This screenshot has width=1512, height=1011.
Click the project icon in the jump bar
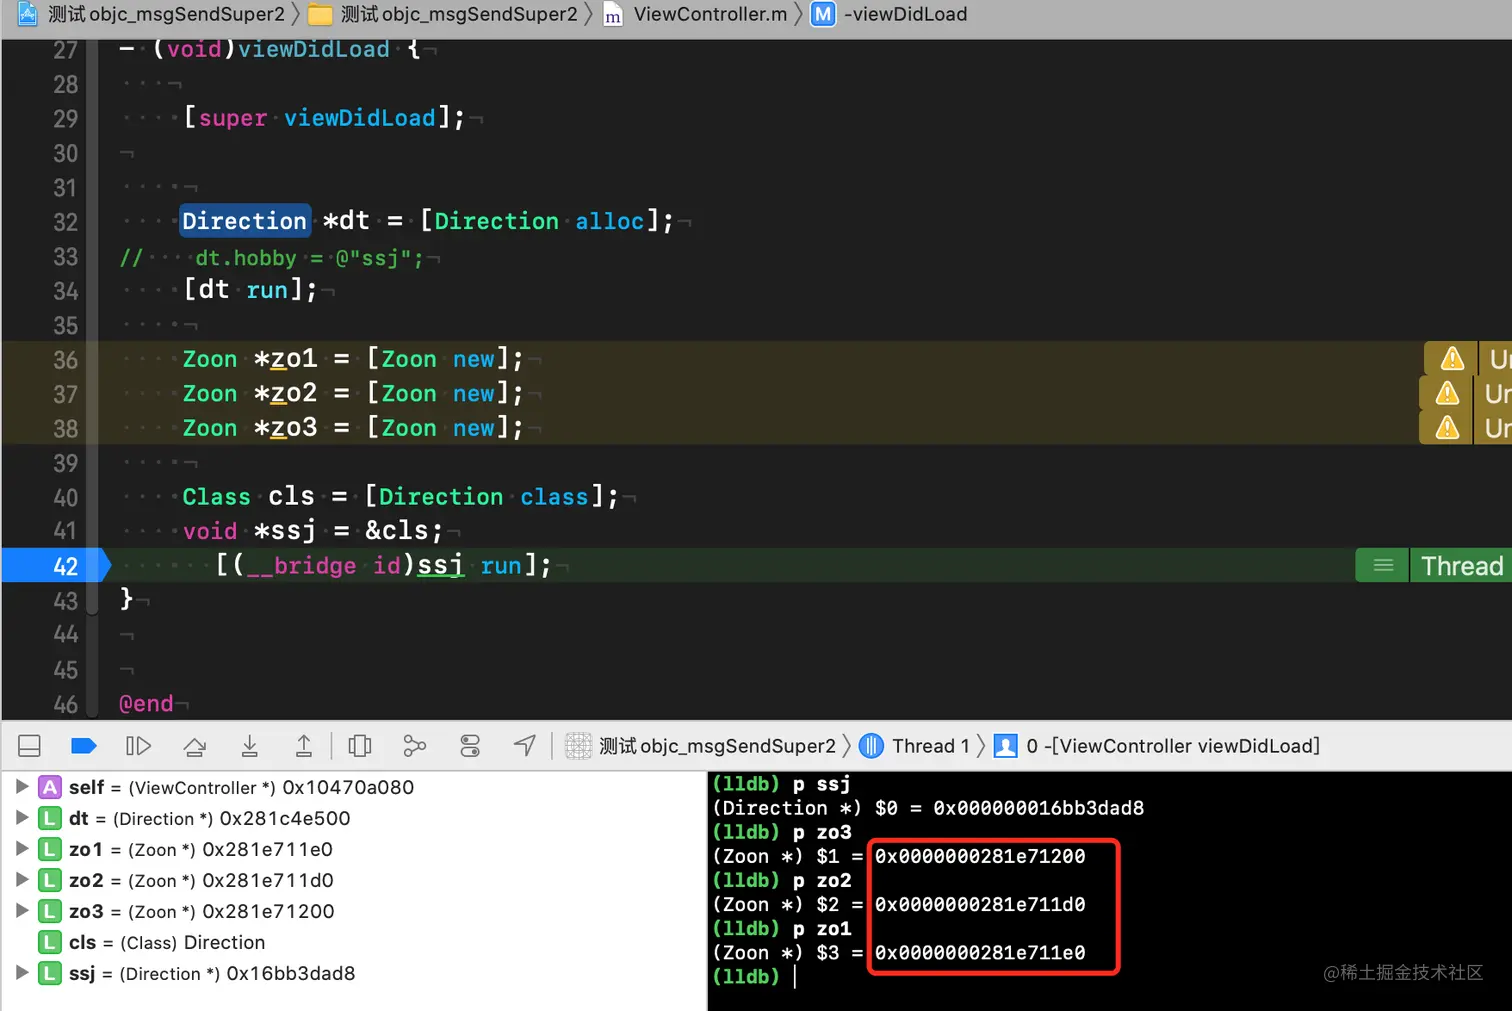pos(28,14)
